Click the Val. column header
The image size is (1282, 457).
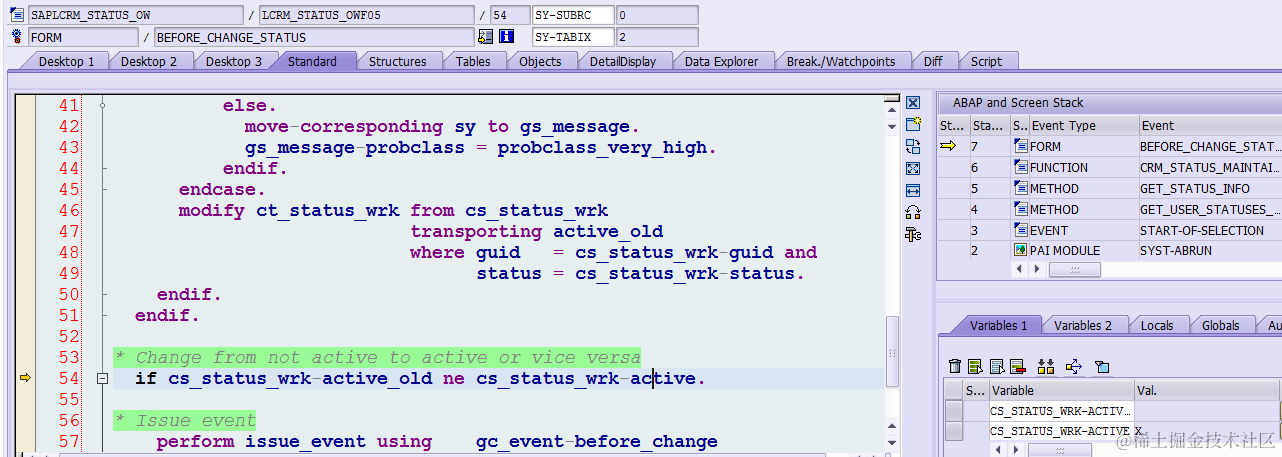[x=1208, y=390]
